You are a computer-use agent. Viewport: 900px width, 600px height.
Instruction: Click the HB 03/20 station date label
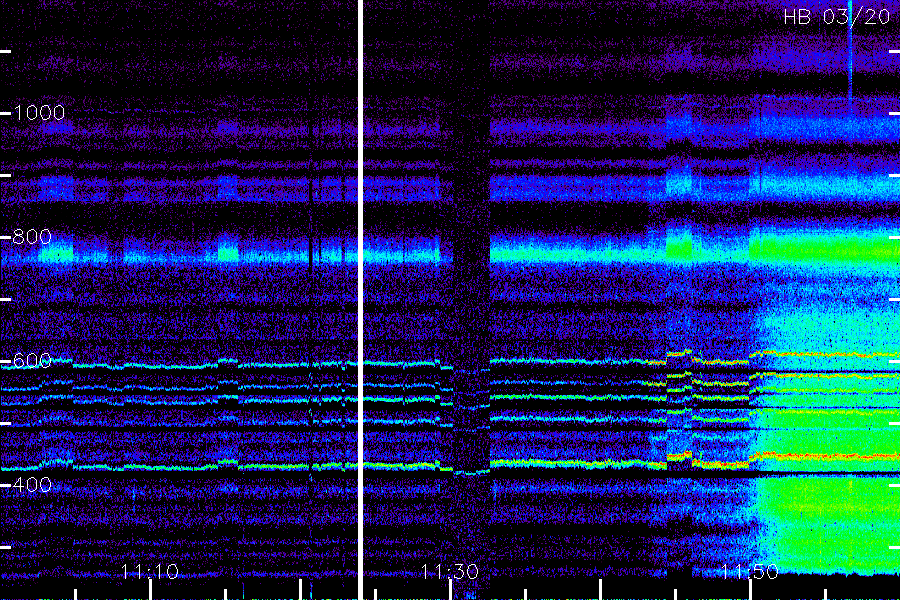click(837, 17)
